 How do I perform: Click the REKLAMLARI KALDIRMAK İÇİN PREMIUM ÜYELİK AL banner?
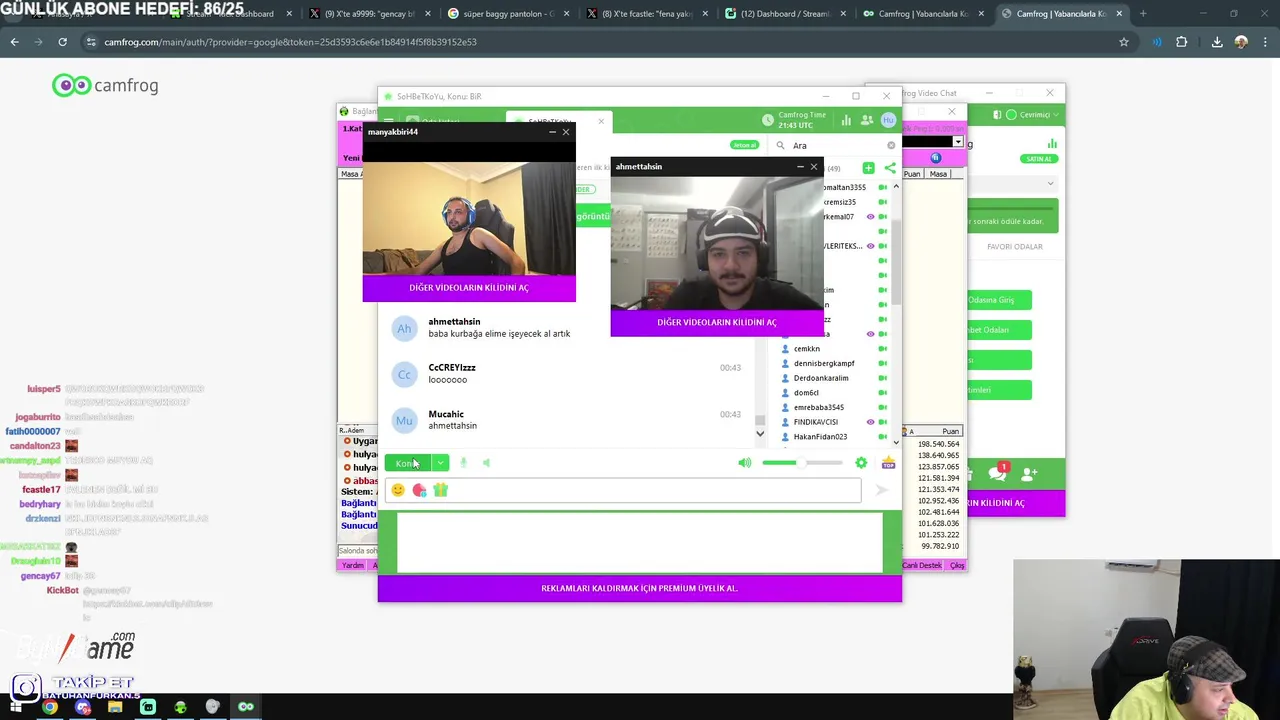639,588
